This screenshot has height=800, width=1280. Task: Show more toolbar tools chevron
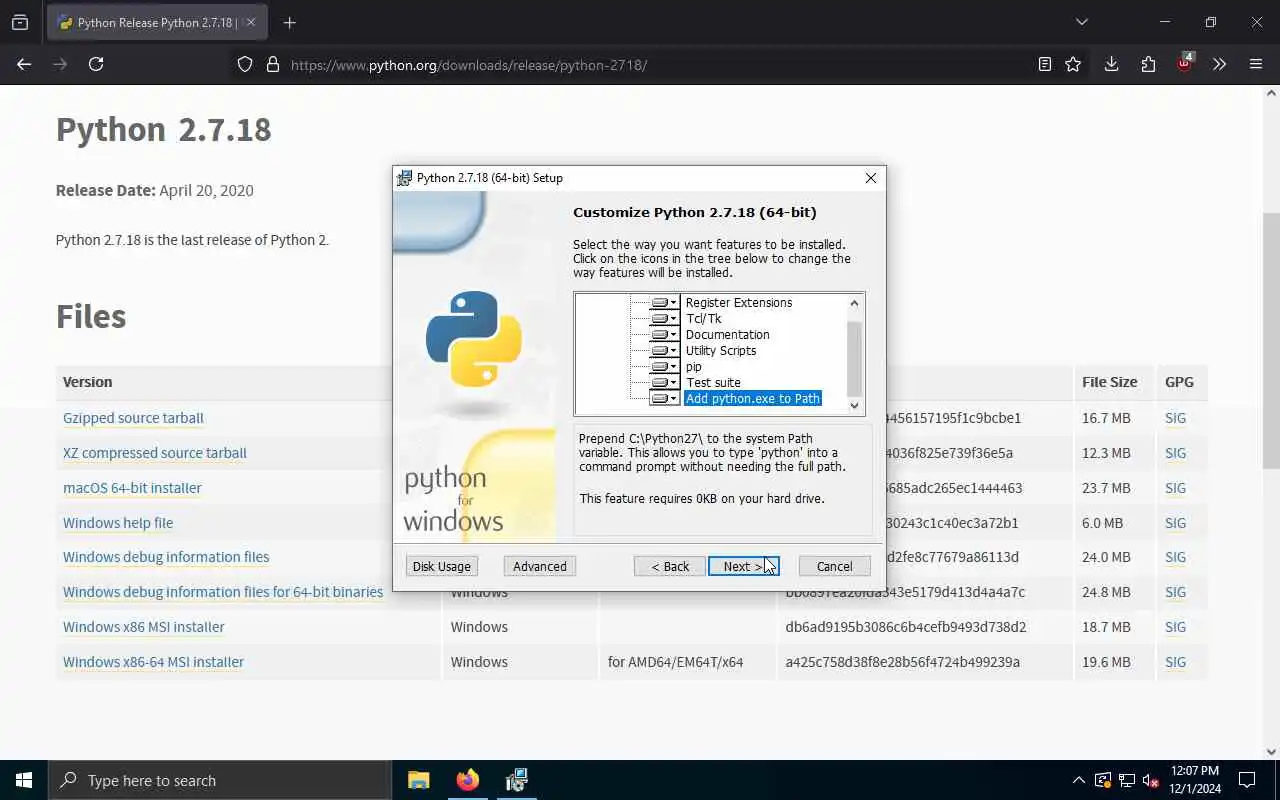tap(1219, 64)
